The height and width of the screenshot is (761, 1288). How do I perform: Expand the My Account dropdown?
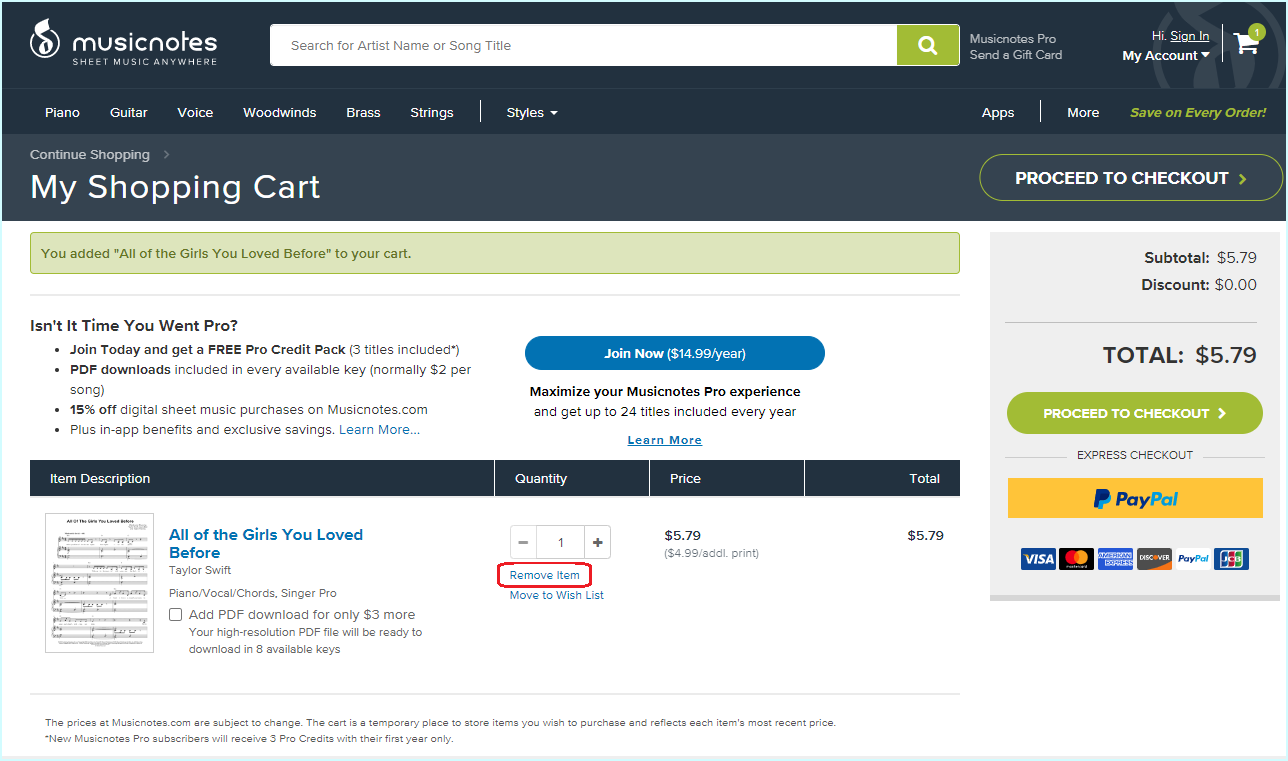tap(1166, 56)
